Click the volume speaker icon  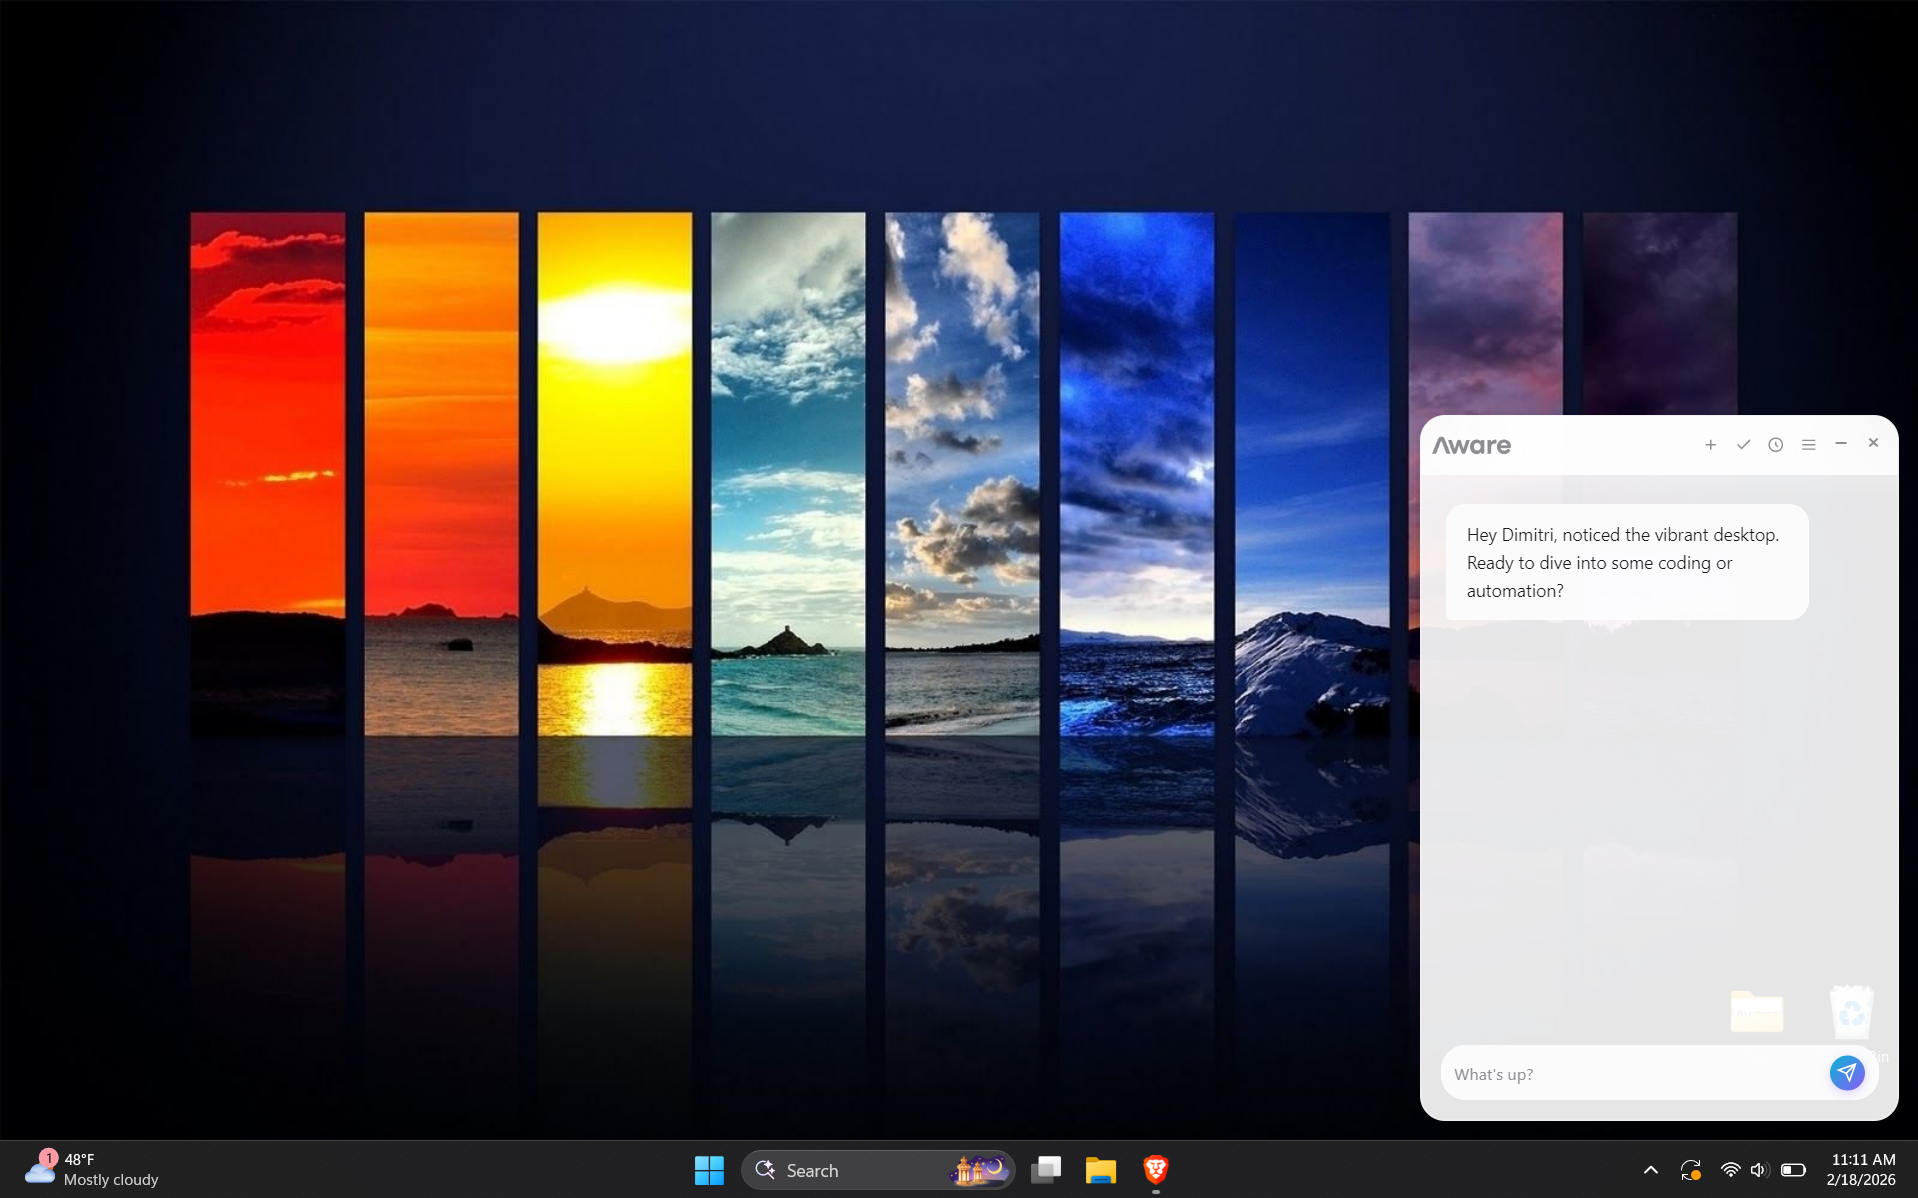[1759, 1170]
